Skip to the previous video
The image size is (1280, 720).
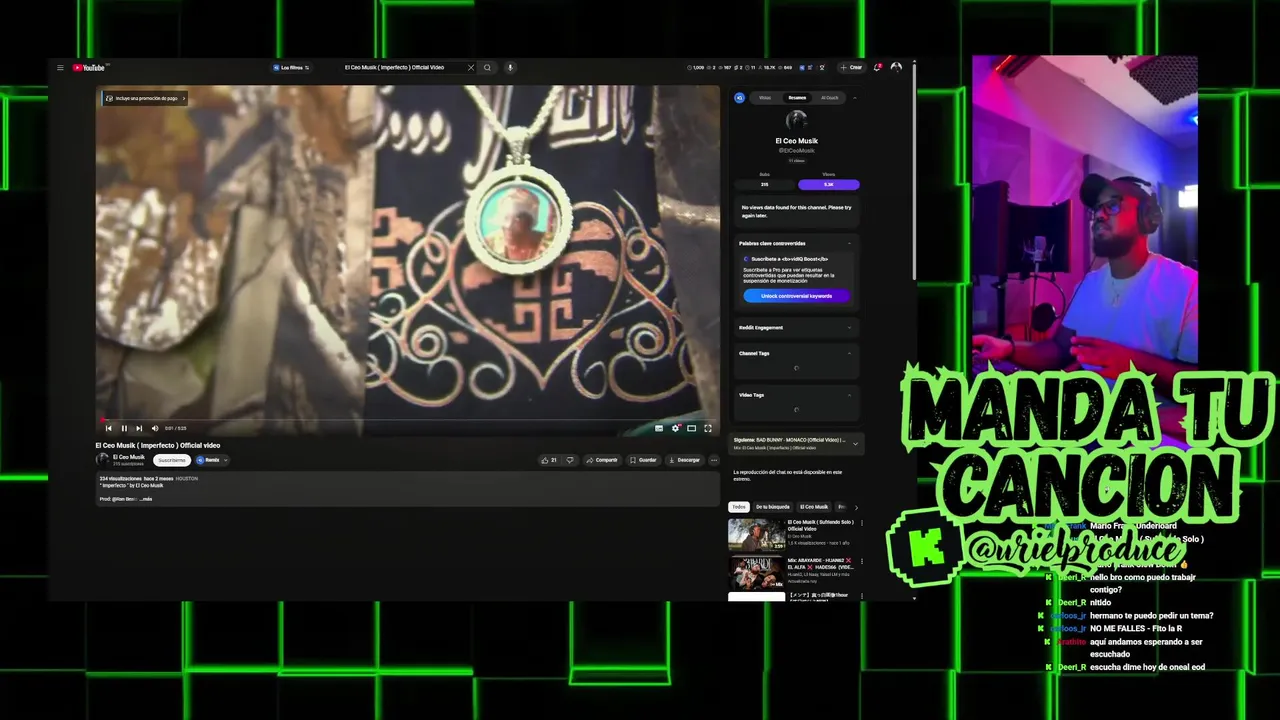(109, 428)
